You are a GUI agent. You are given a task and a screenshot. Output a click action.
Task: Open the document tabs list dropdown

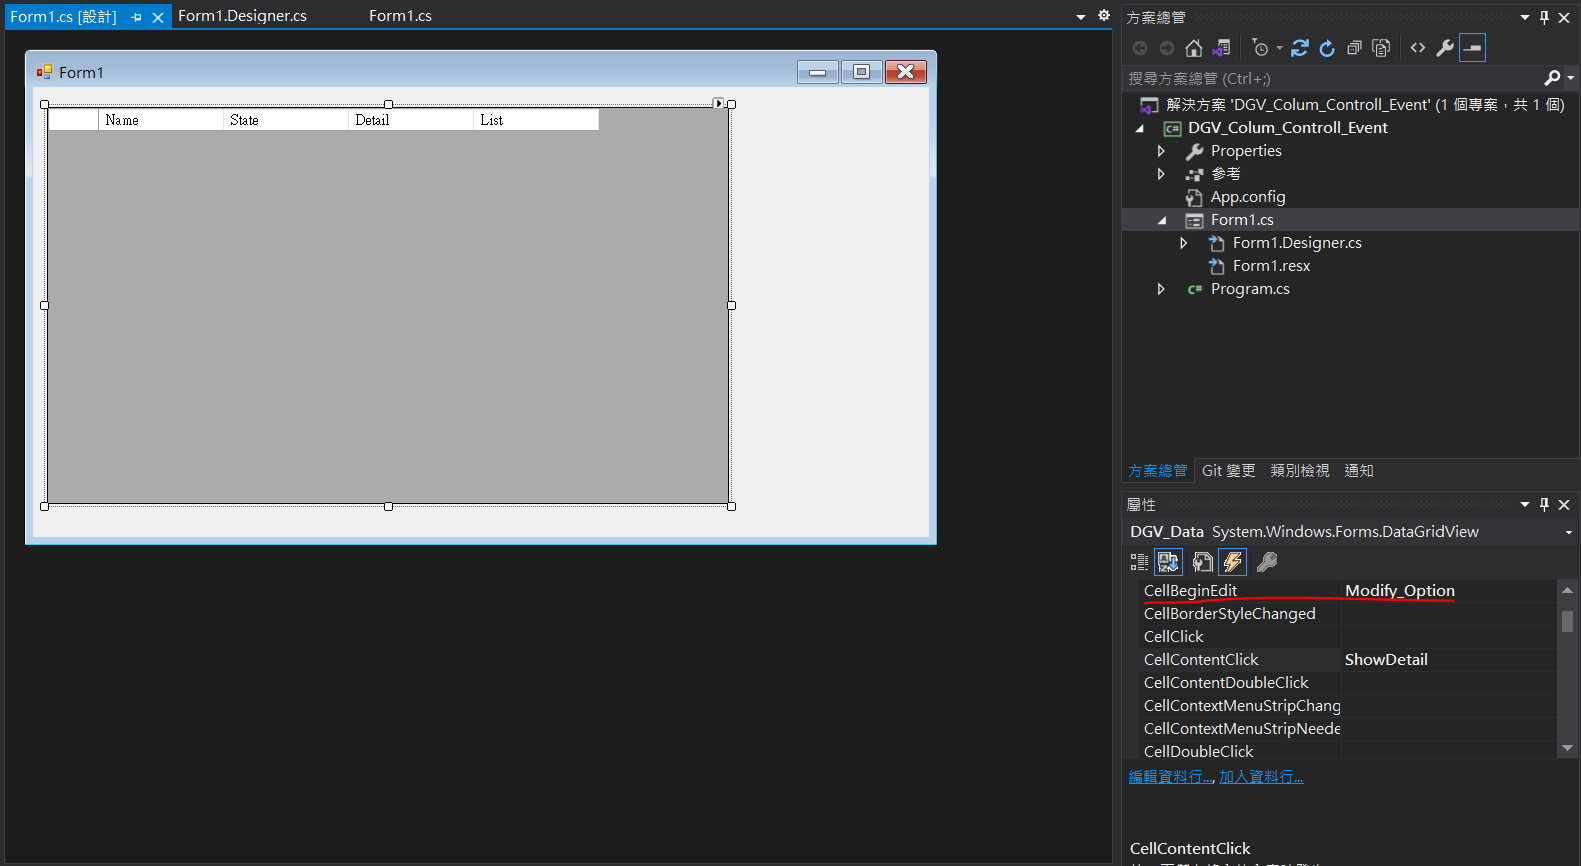[1081, 16]
